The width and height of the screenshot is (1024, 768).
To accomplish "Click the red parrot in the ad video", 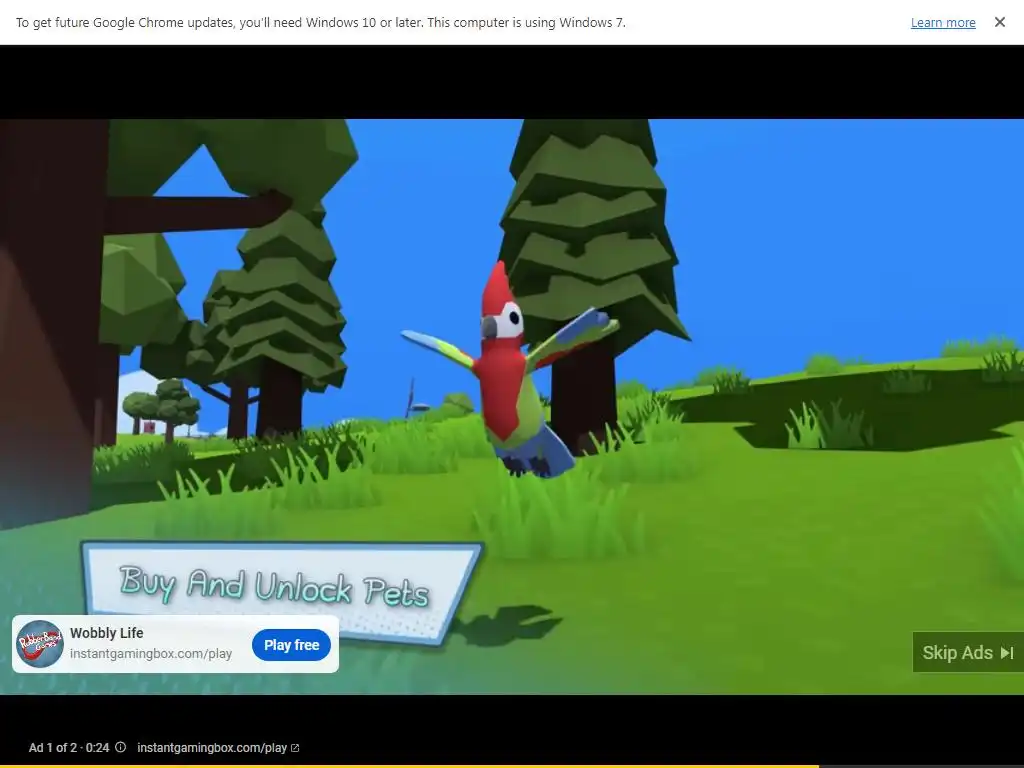I will (510, 370).
